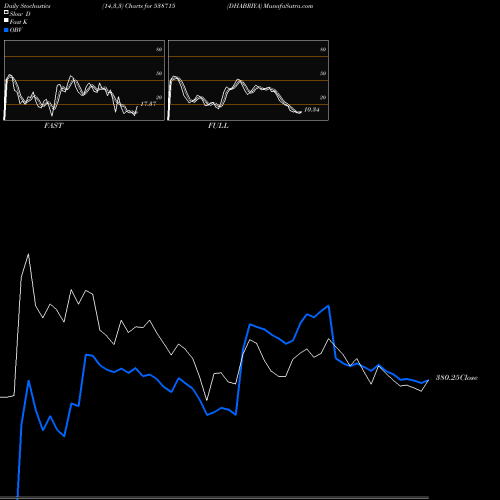Click the Fast K legend color box
This screenshot has width=500, height=500.
pos(6,20)
